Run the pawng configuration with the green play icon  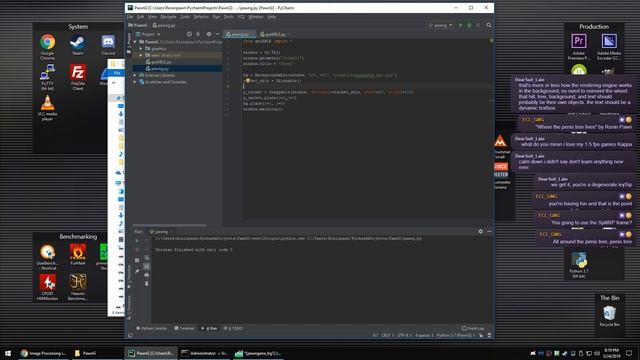(x=460, y=25)
